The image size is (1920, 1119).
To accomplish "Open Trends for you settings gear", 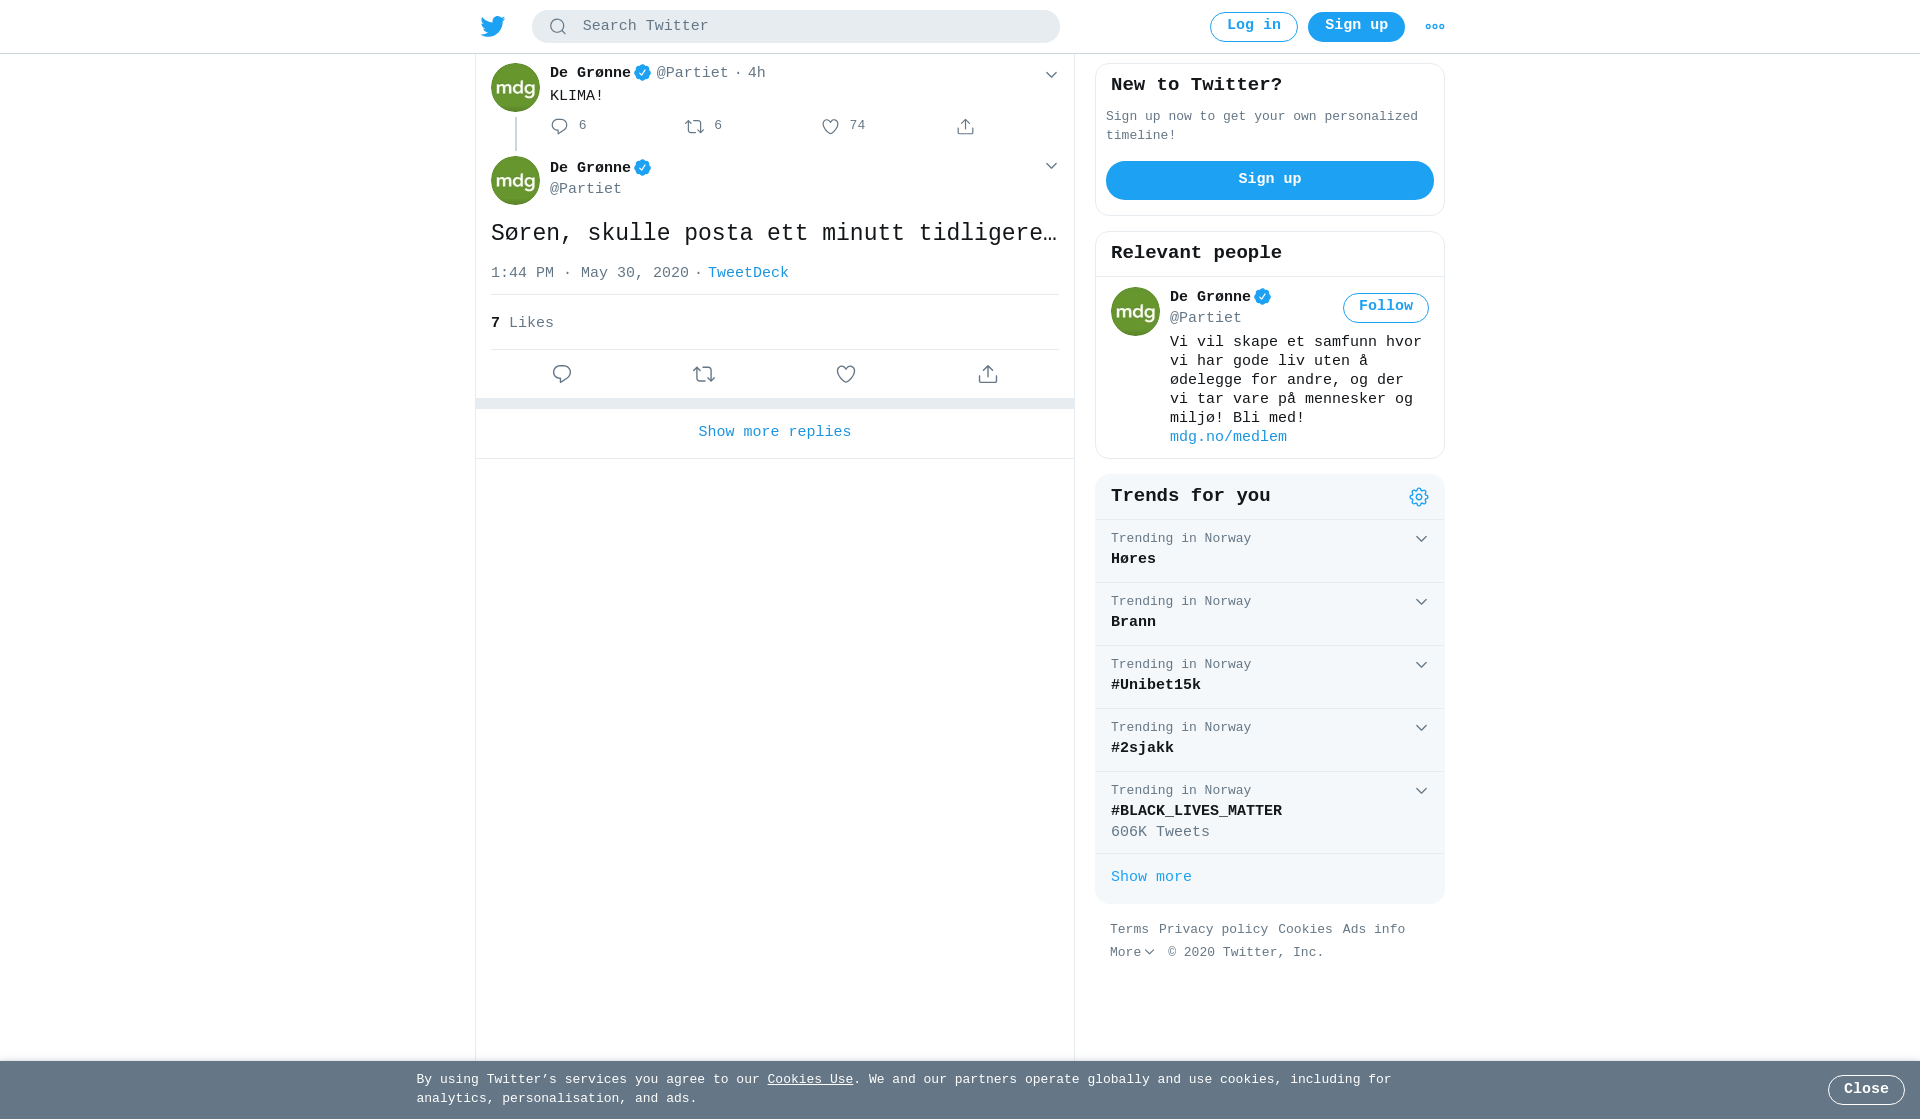I will click(1419, 497).
